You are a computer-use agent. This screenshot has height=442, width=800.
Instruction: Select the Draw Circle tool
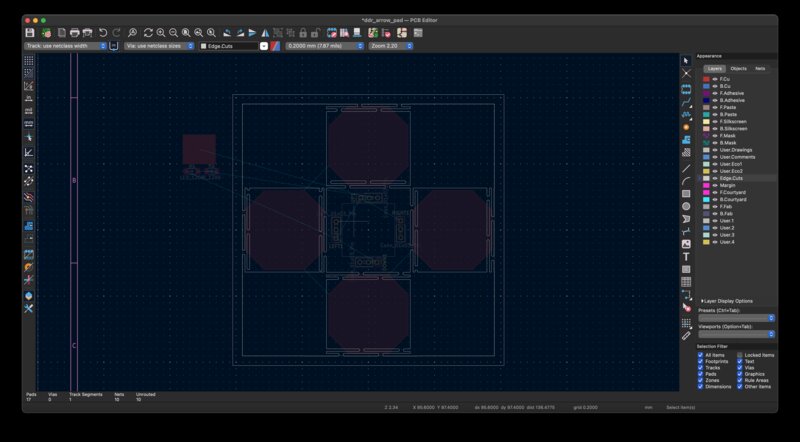point(686,205)
